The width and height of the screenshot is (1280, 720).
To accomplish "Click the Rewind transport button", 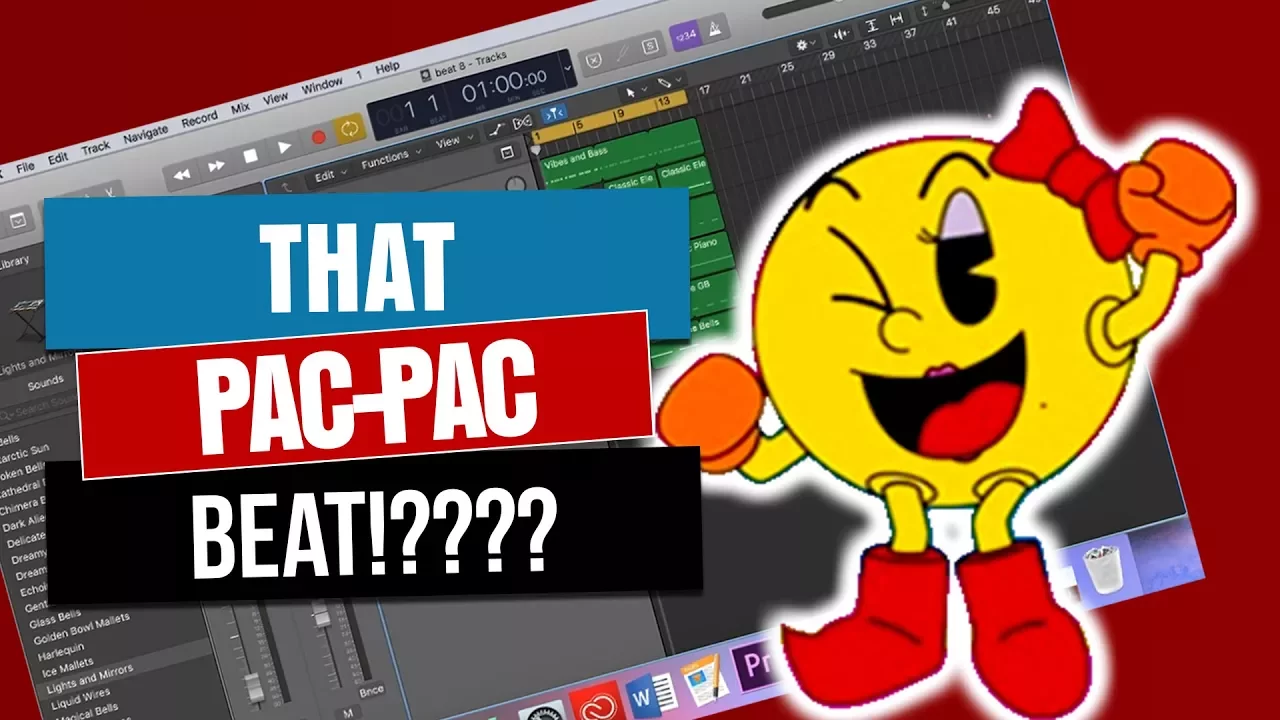I will pyautogui.click(x=182, y=174).
